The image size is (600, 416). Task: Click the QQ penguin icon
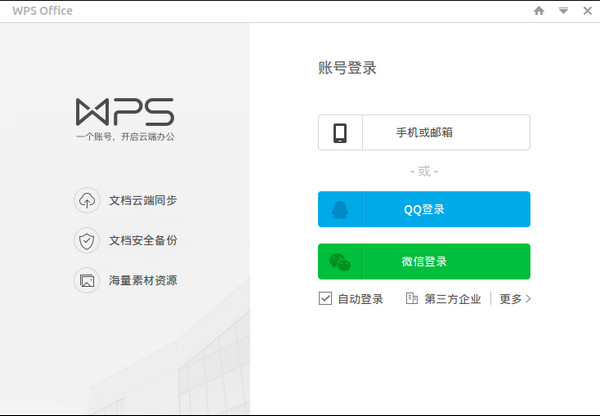(x=340, y=210)
